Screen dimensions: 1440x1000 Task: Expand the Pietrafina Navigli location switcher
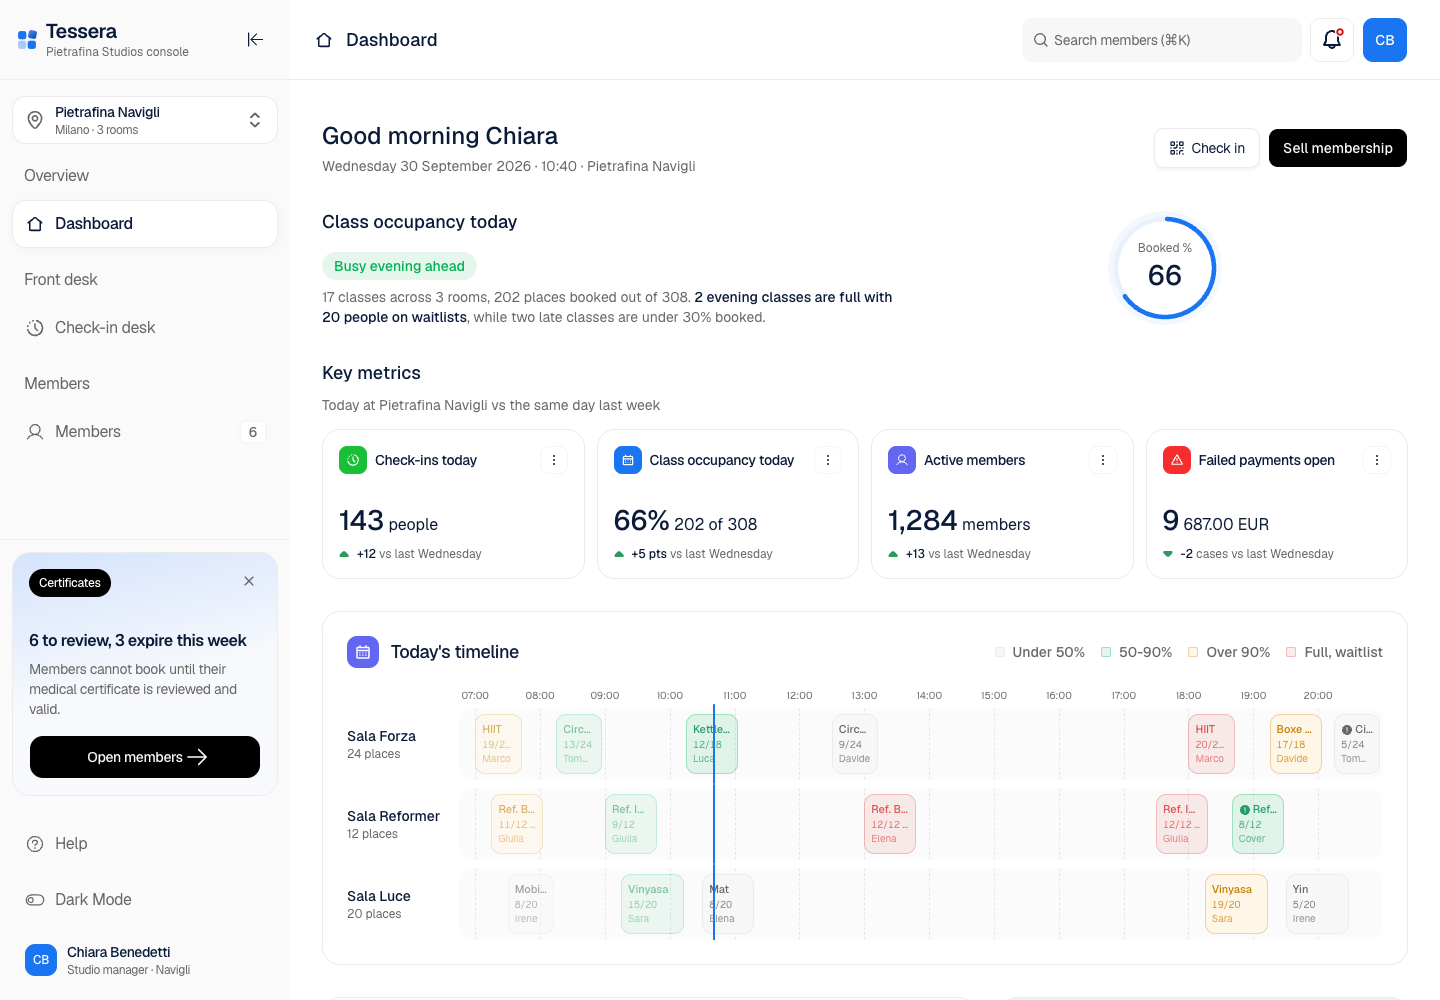tap(145, 120)
